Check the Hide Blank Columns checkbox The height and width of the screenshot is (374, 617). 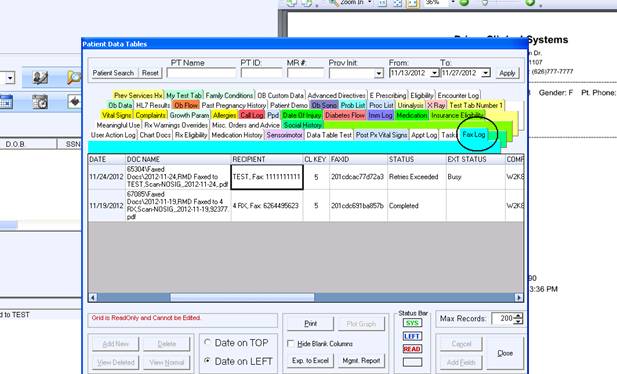[291, 344]
